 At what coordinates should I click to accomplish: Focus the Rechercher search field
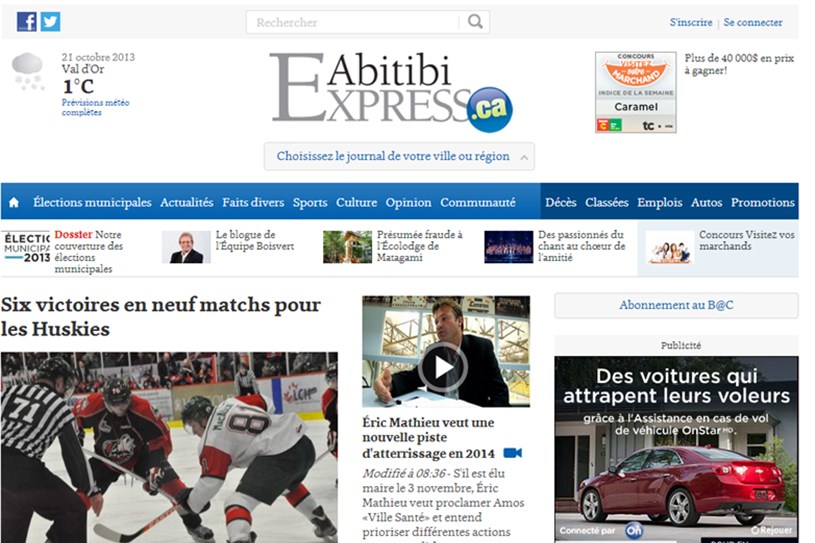(x=355, y=22)
